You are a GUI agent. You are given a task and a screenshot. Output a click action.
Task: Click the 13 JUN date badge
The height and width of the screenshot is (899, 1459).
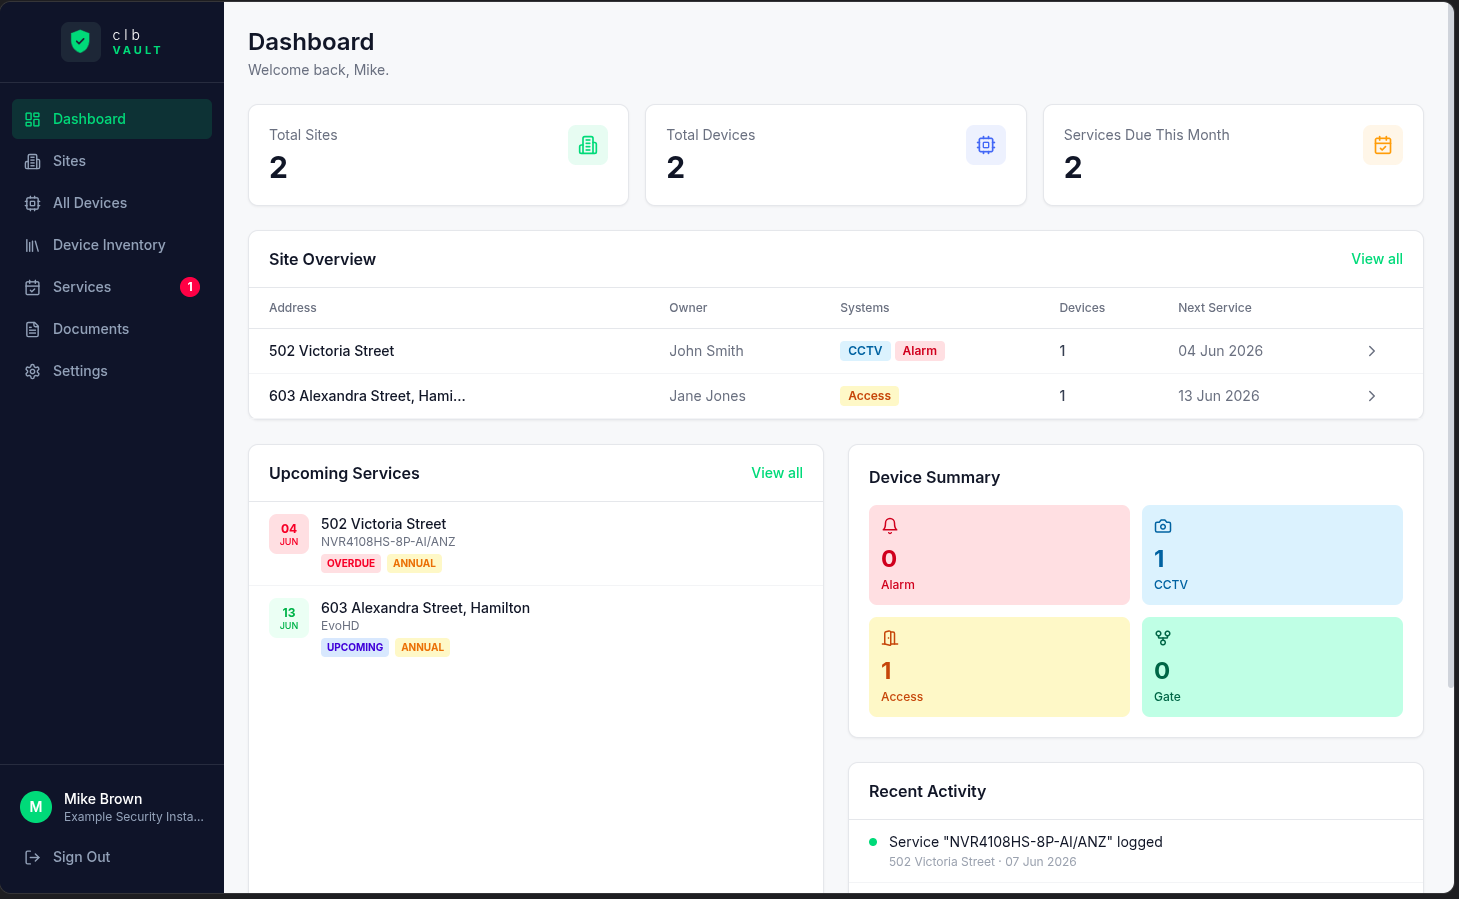pos(289,618)
